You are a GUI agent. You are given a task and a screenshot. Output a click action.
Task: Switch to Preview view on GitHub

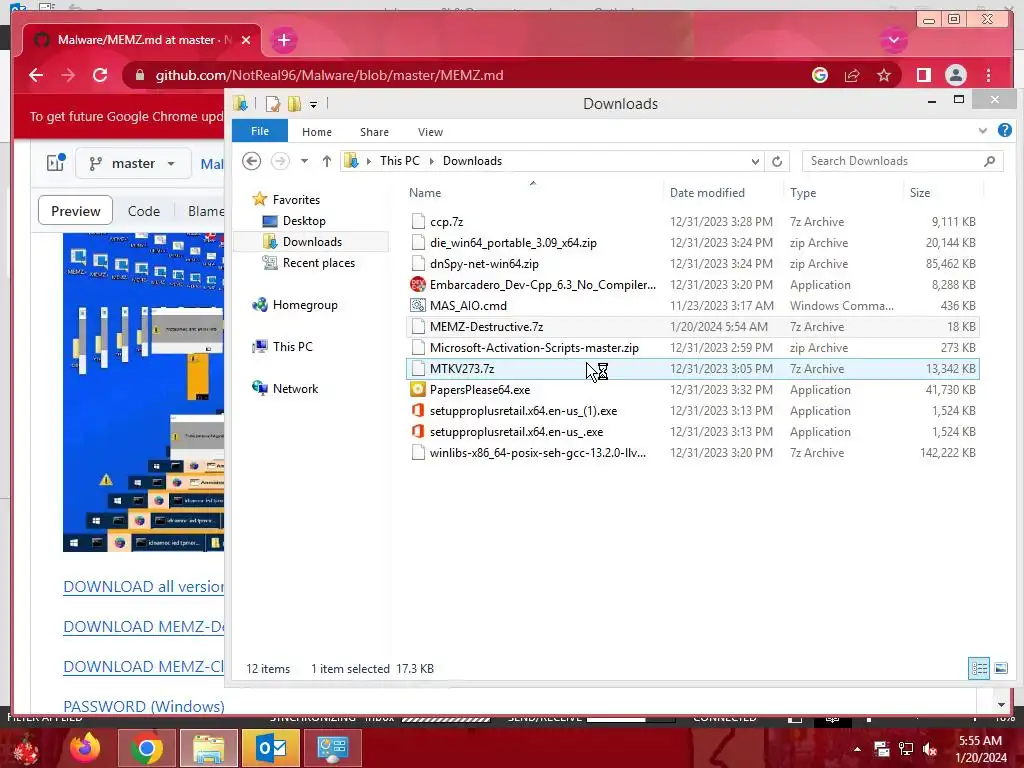(x=76, y=211)
